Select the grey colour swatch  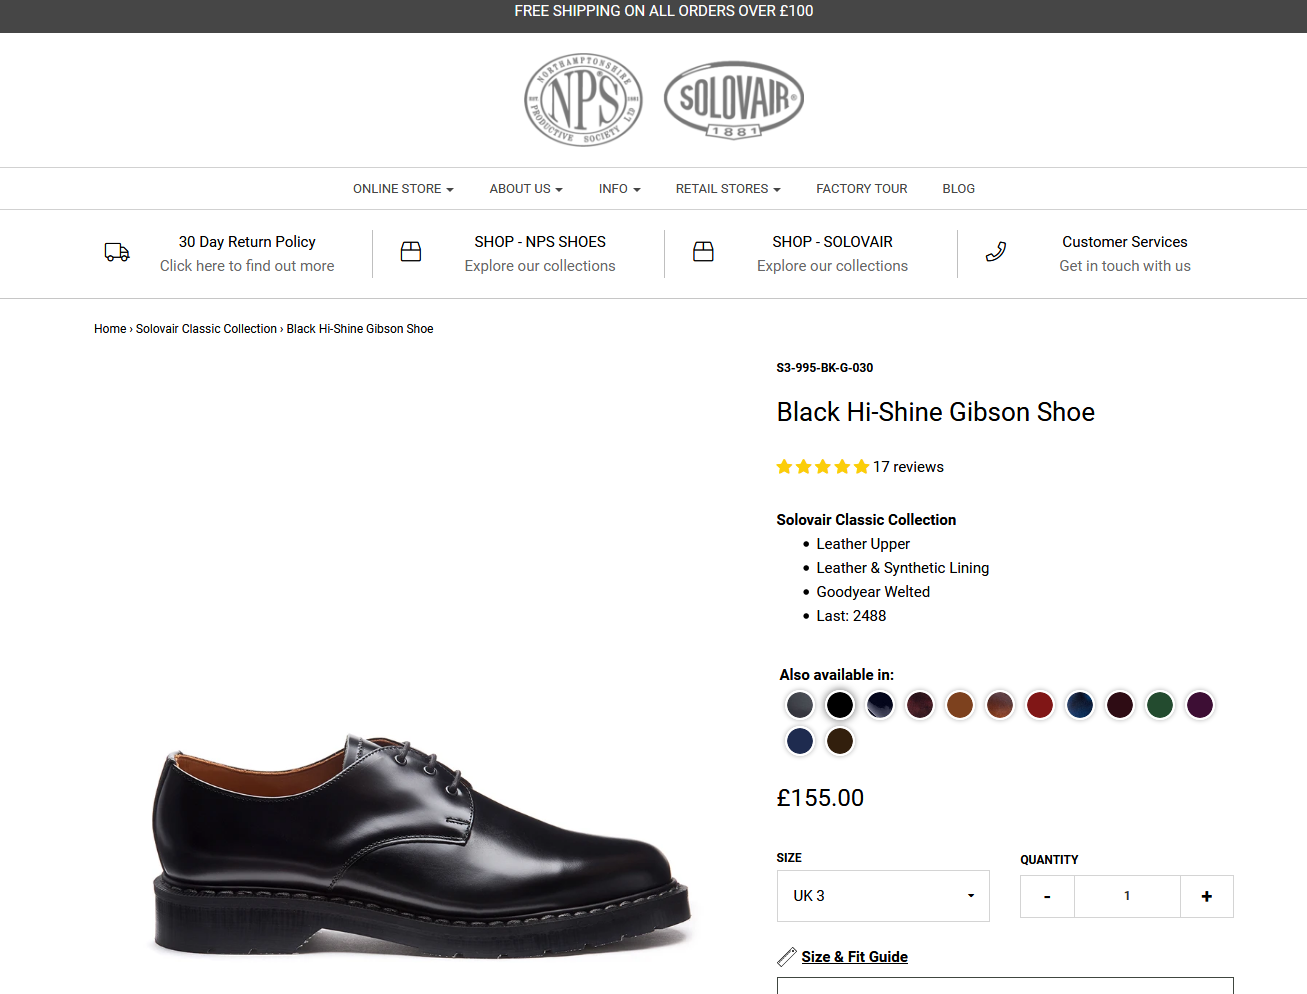coord(800,705)
